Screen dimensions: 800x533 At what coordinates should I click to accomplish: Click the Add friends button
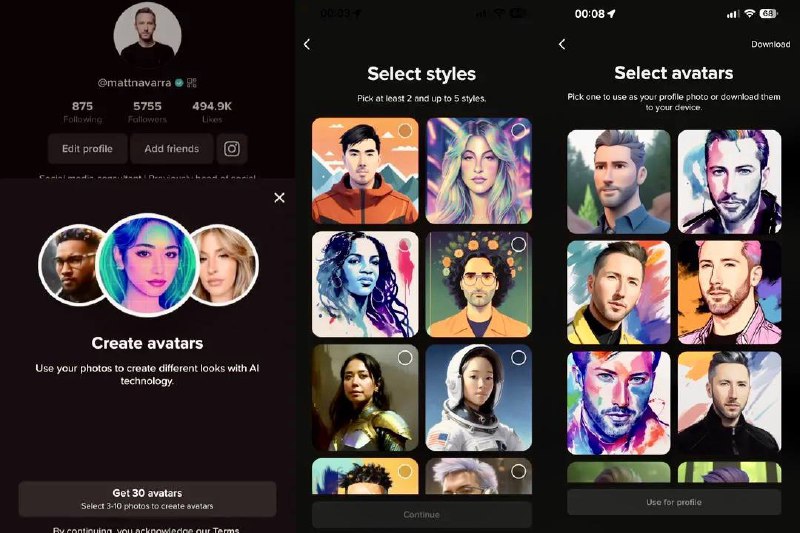click(171, 149)
